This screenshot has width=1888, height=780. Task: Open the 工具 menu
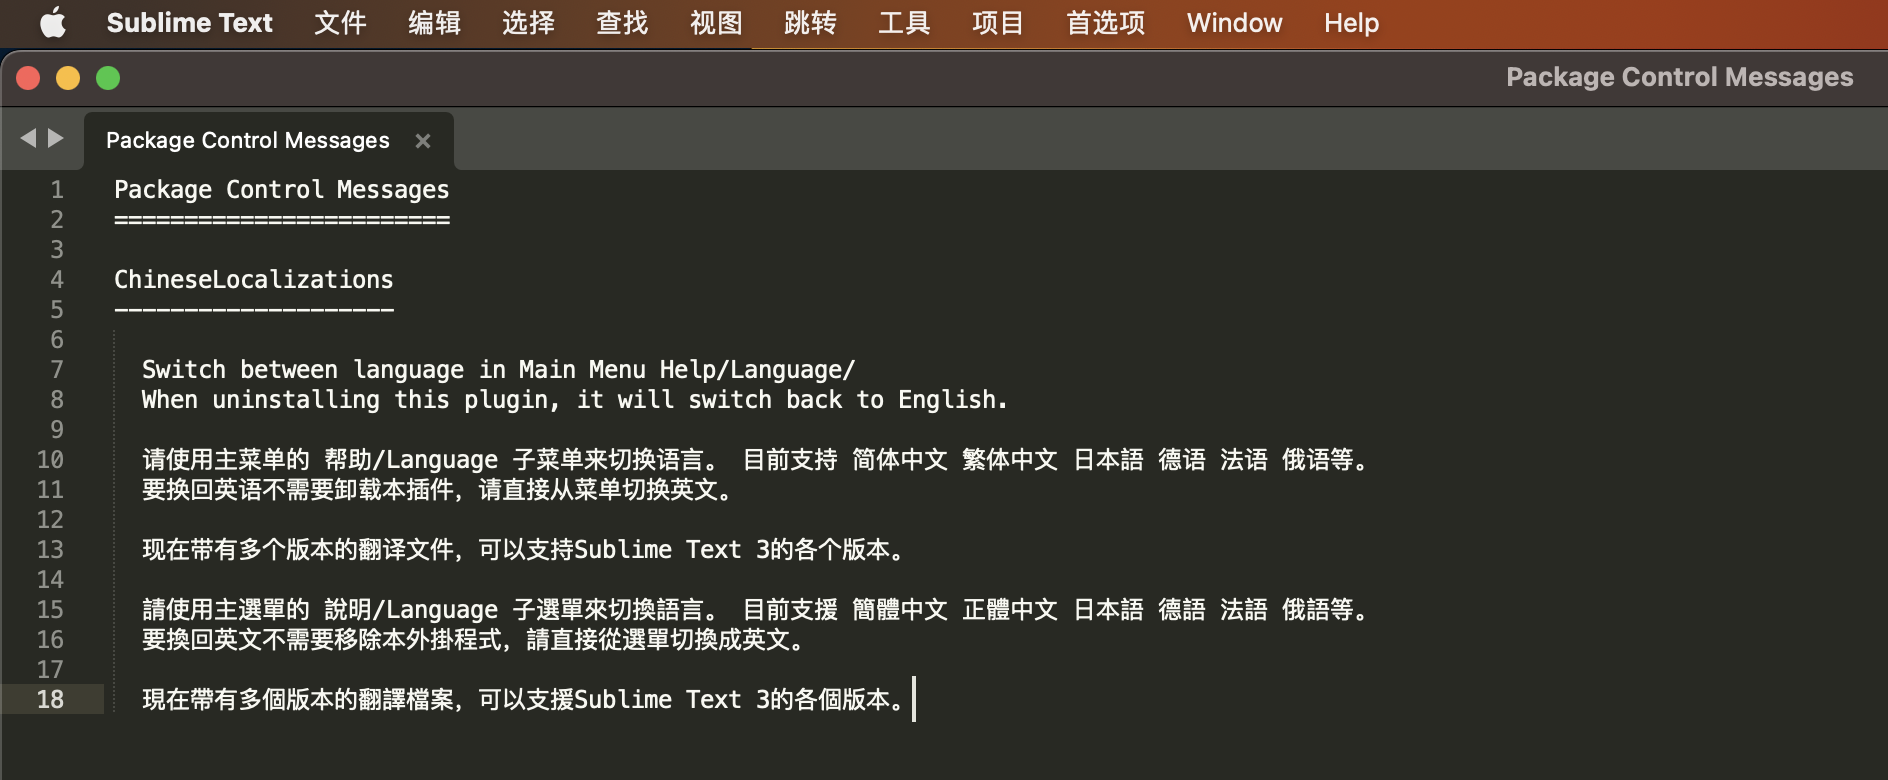click(904, 23)
